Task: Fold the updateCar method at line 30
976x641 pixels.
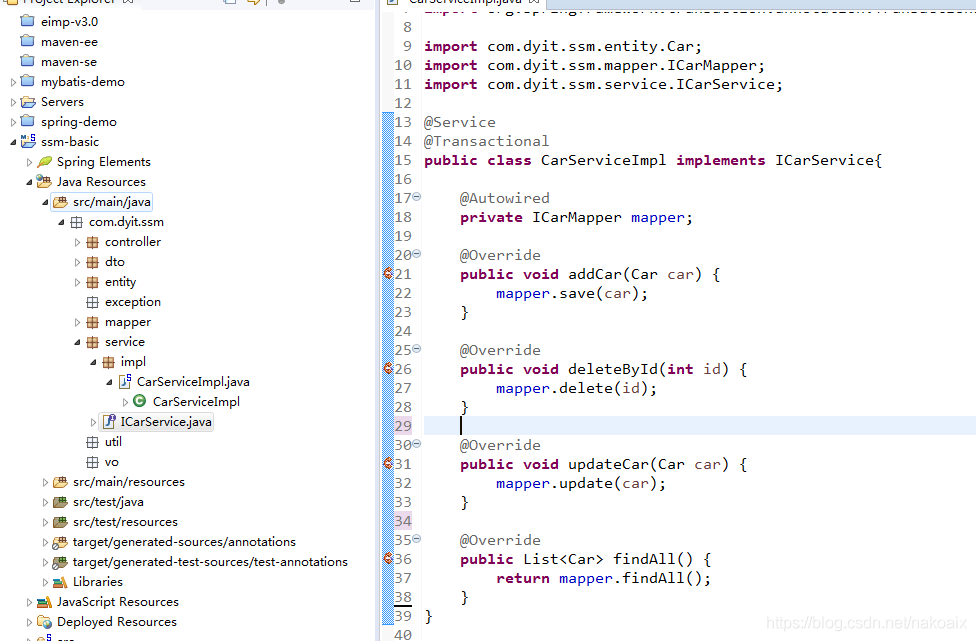Action: (417, 444)
